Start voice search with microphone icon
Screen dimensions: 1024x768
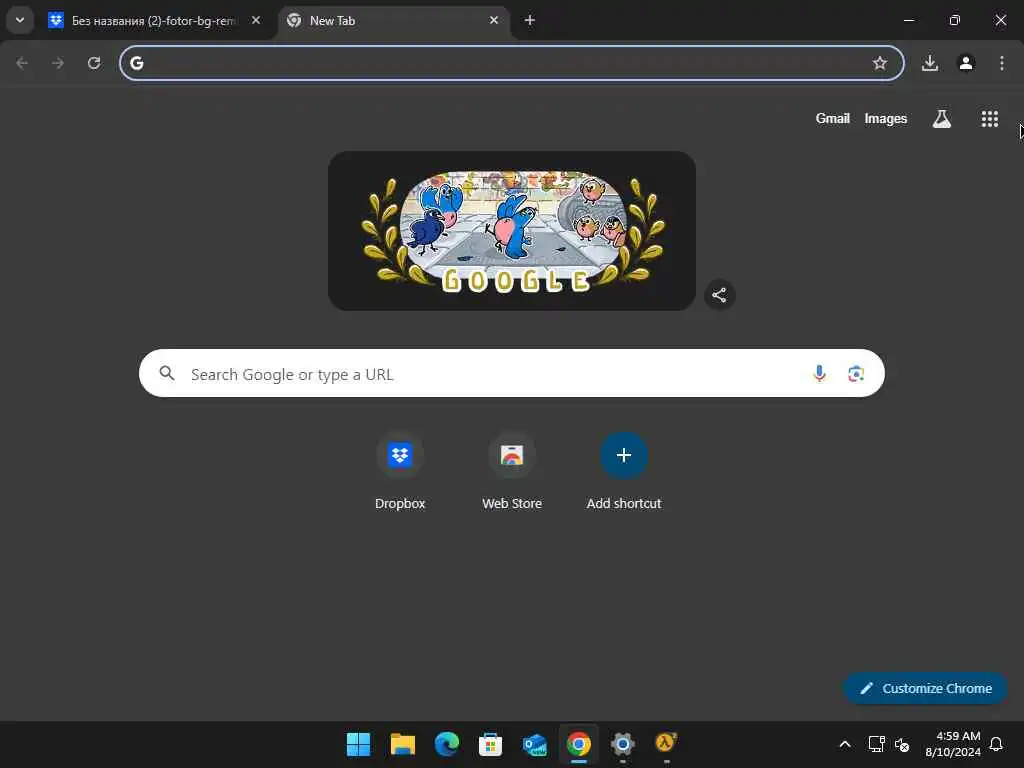click(819, 374)
